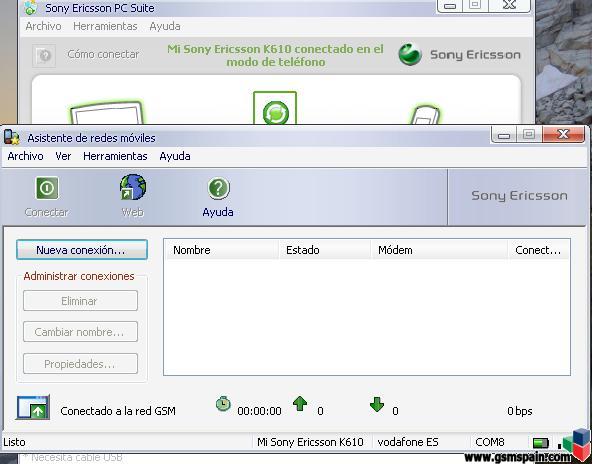
Task: Click the 00:00:00 timer value
Action: tap(259, 411)
